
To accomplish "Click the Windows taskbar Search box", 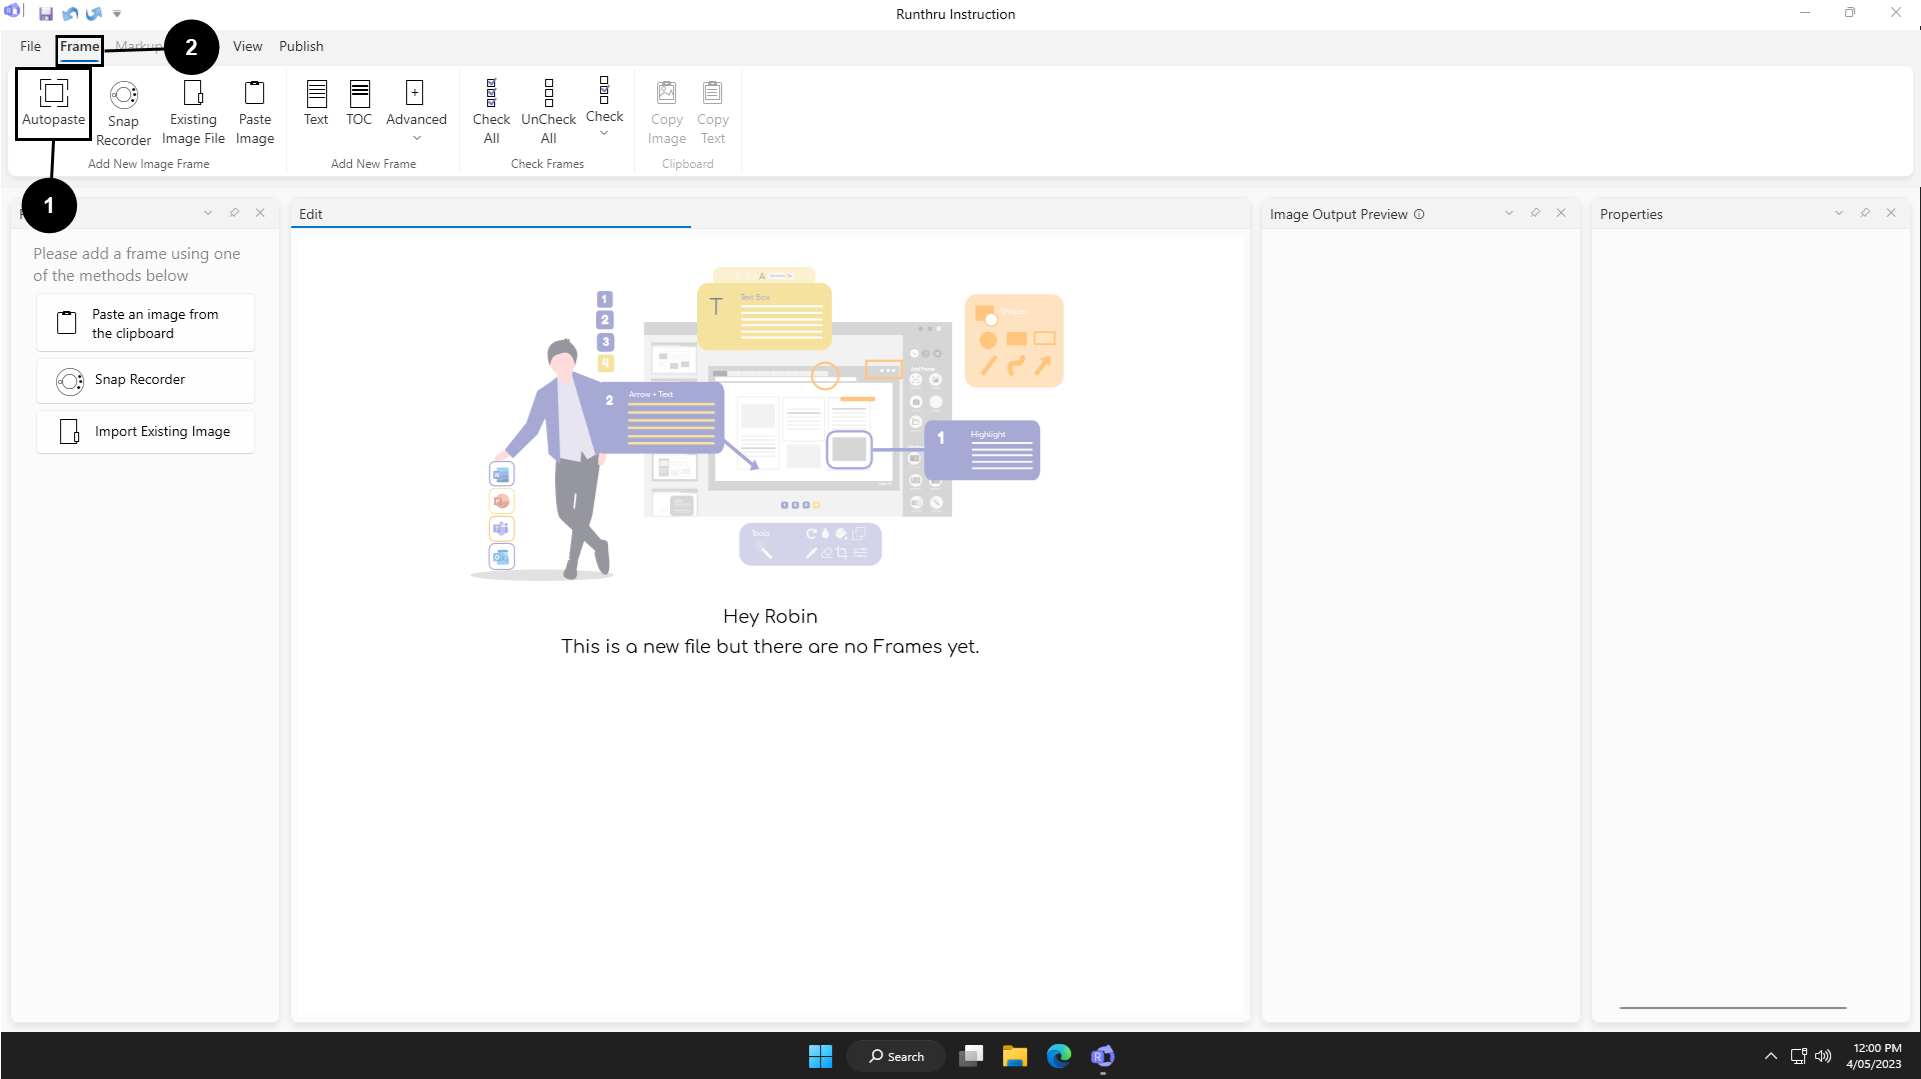I will coord(896,1056).
